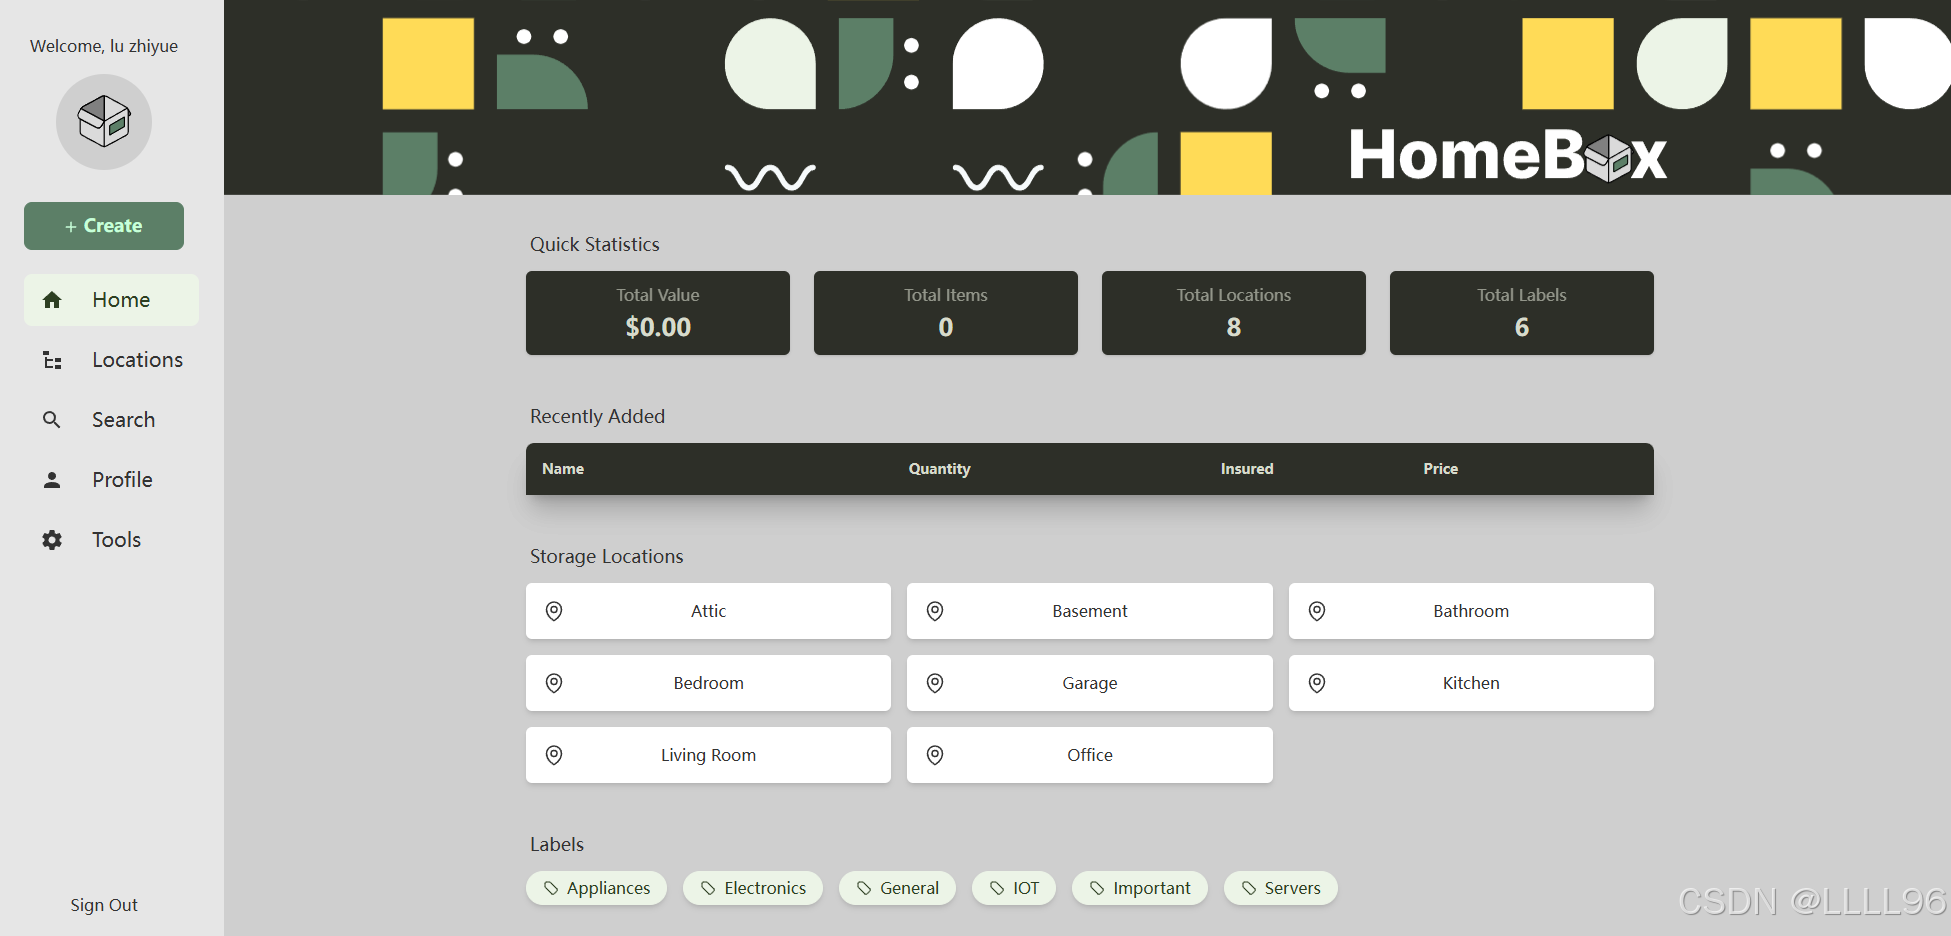Click the 'Welcome, lu zhiyue' greeting text
1951x936 pixels.
(104, 46)
